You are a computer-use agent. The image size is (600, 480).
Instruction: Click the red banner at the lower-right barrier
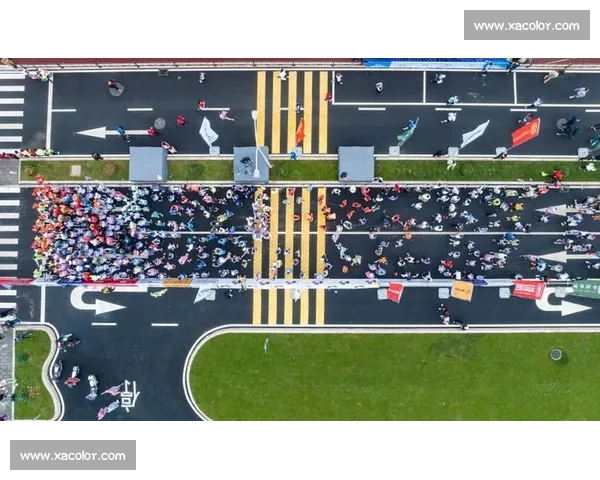528,290
